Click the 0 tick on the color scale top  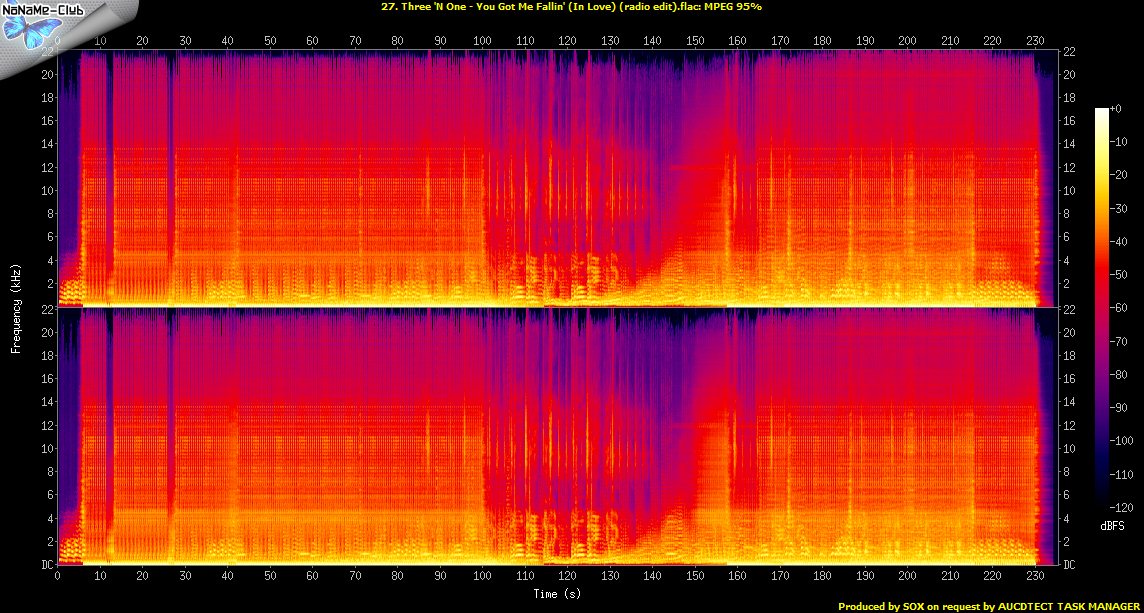1122,108
